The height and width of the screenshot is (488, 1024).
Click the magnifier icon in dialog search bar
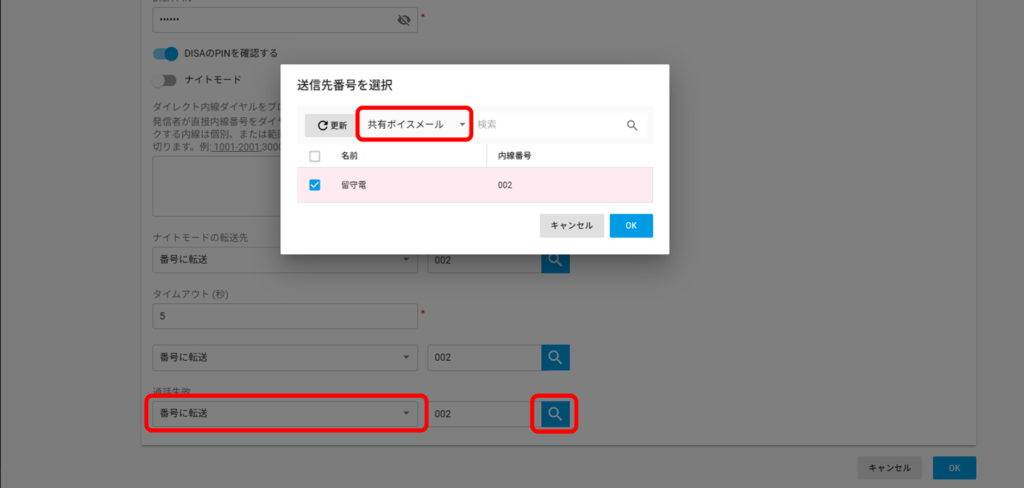(x=632, y=125)
